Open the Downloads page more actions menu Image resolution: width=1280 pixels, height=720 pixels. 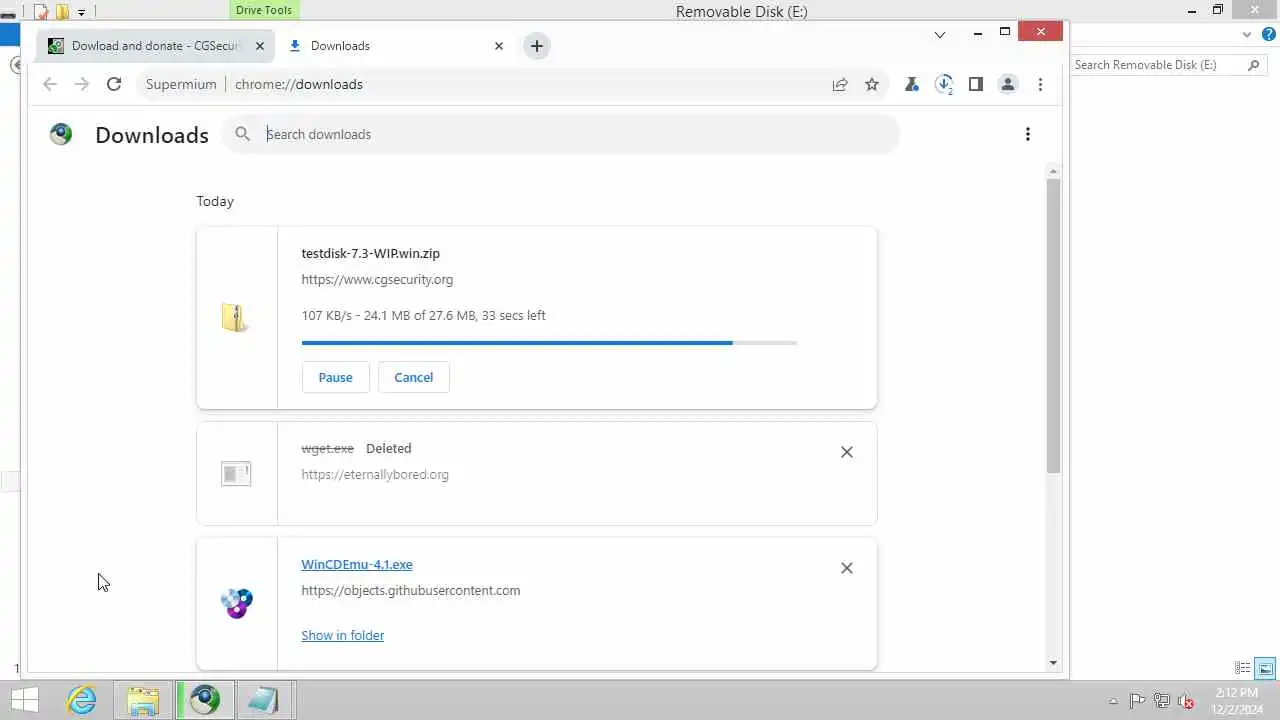click(x=1028, y=134)
